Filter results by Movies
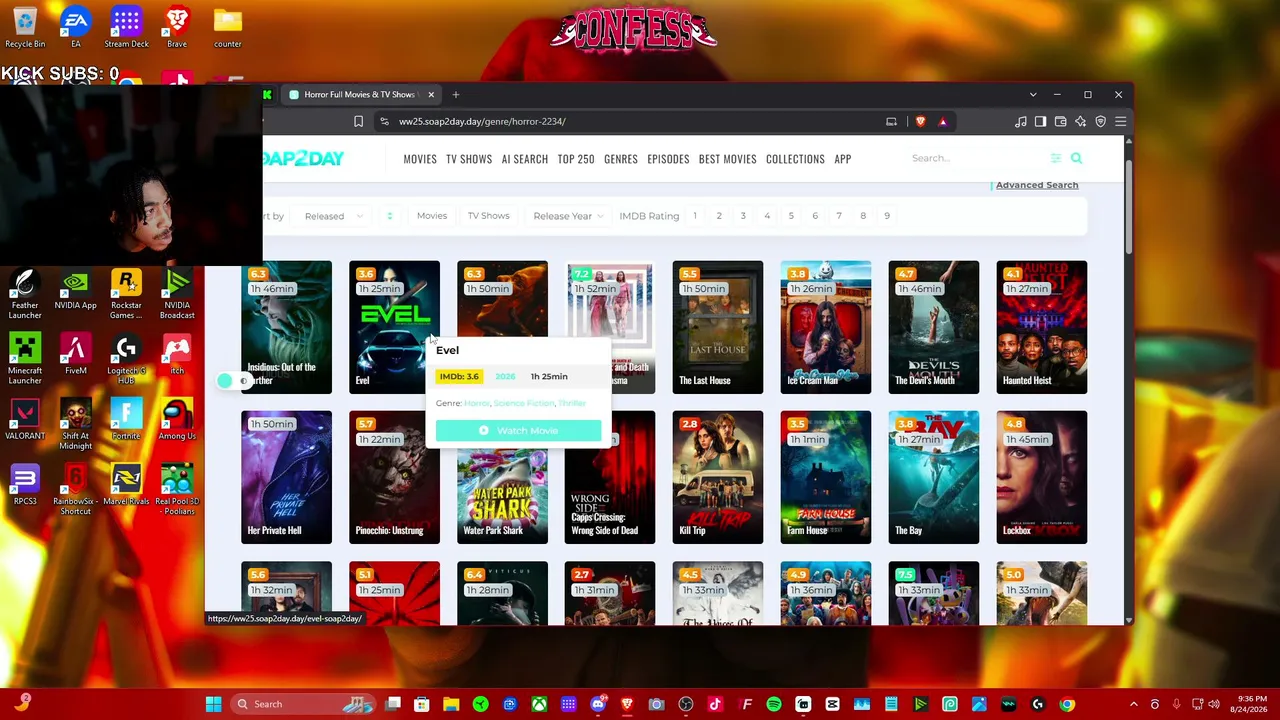Screen dimensions: 1280x720 432,216
